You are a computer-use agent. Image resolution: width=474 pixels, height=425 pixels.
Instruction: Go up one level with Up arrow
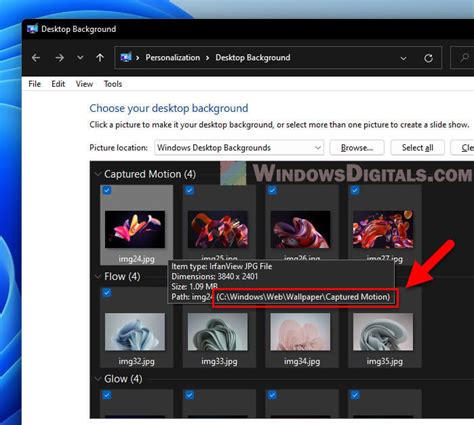[x=100, y=58]
